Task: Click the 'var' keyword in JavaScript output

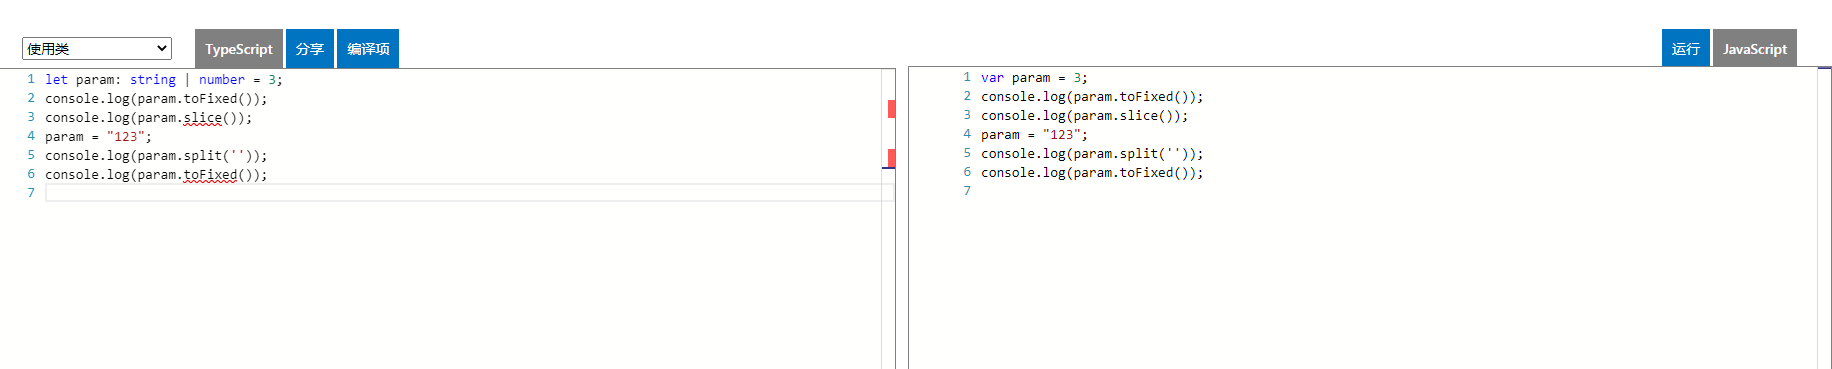Action: tap(992, 78)
